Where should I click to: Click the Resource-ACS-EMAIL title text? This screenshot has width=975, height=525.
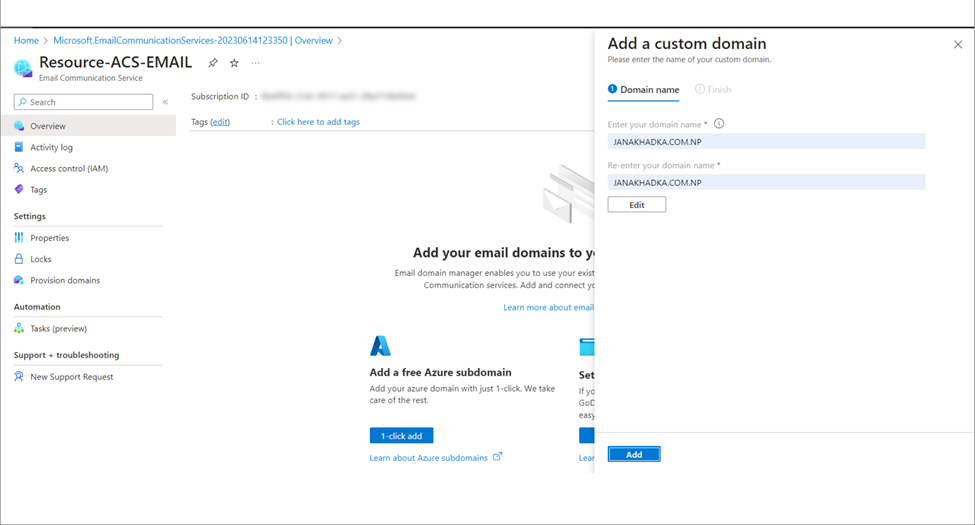[116, 62]
